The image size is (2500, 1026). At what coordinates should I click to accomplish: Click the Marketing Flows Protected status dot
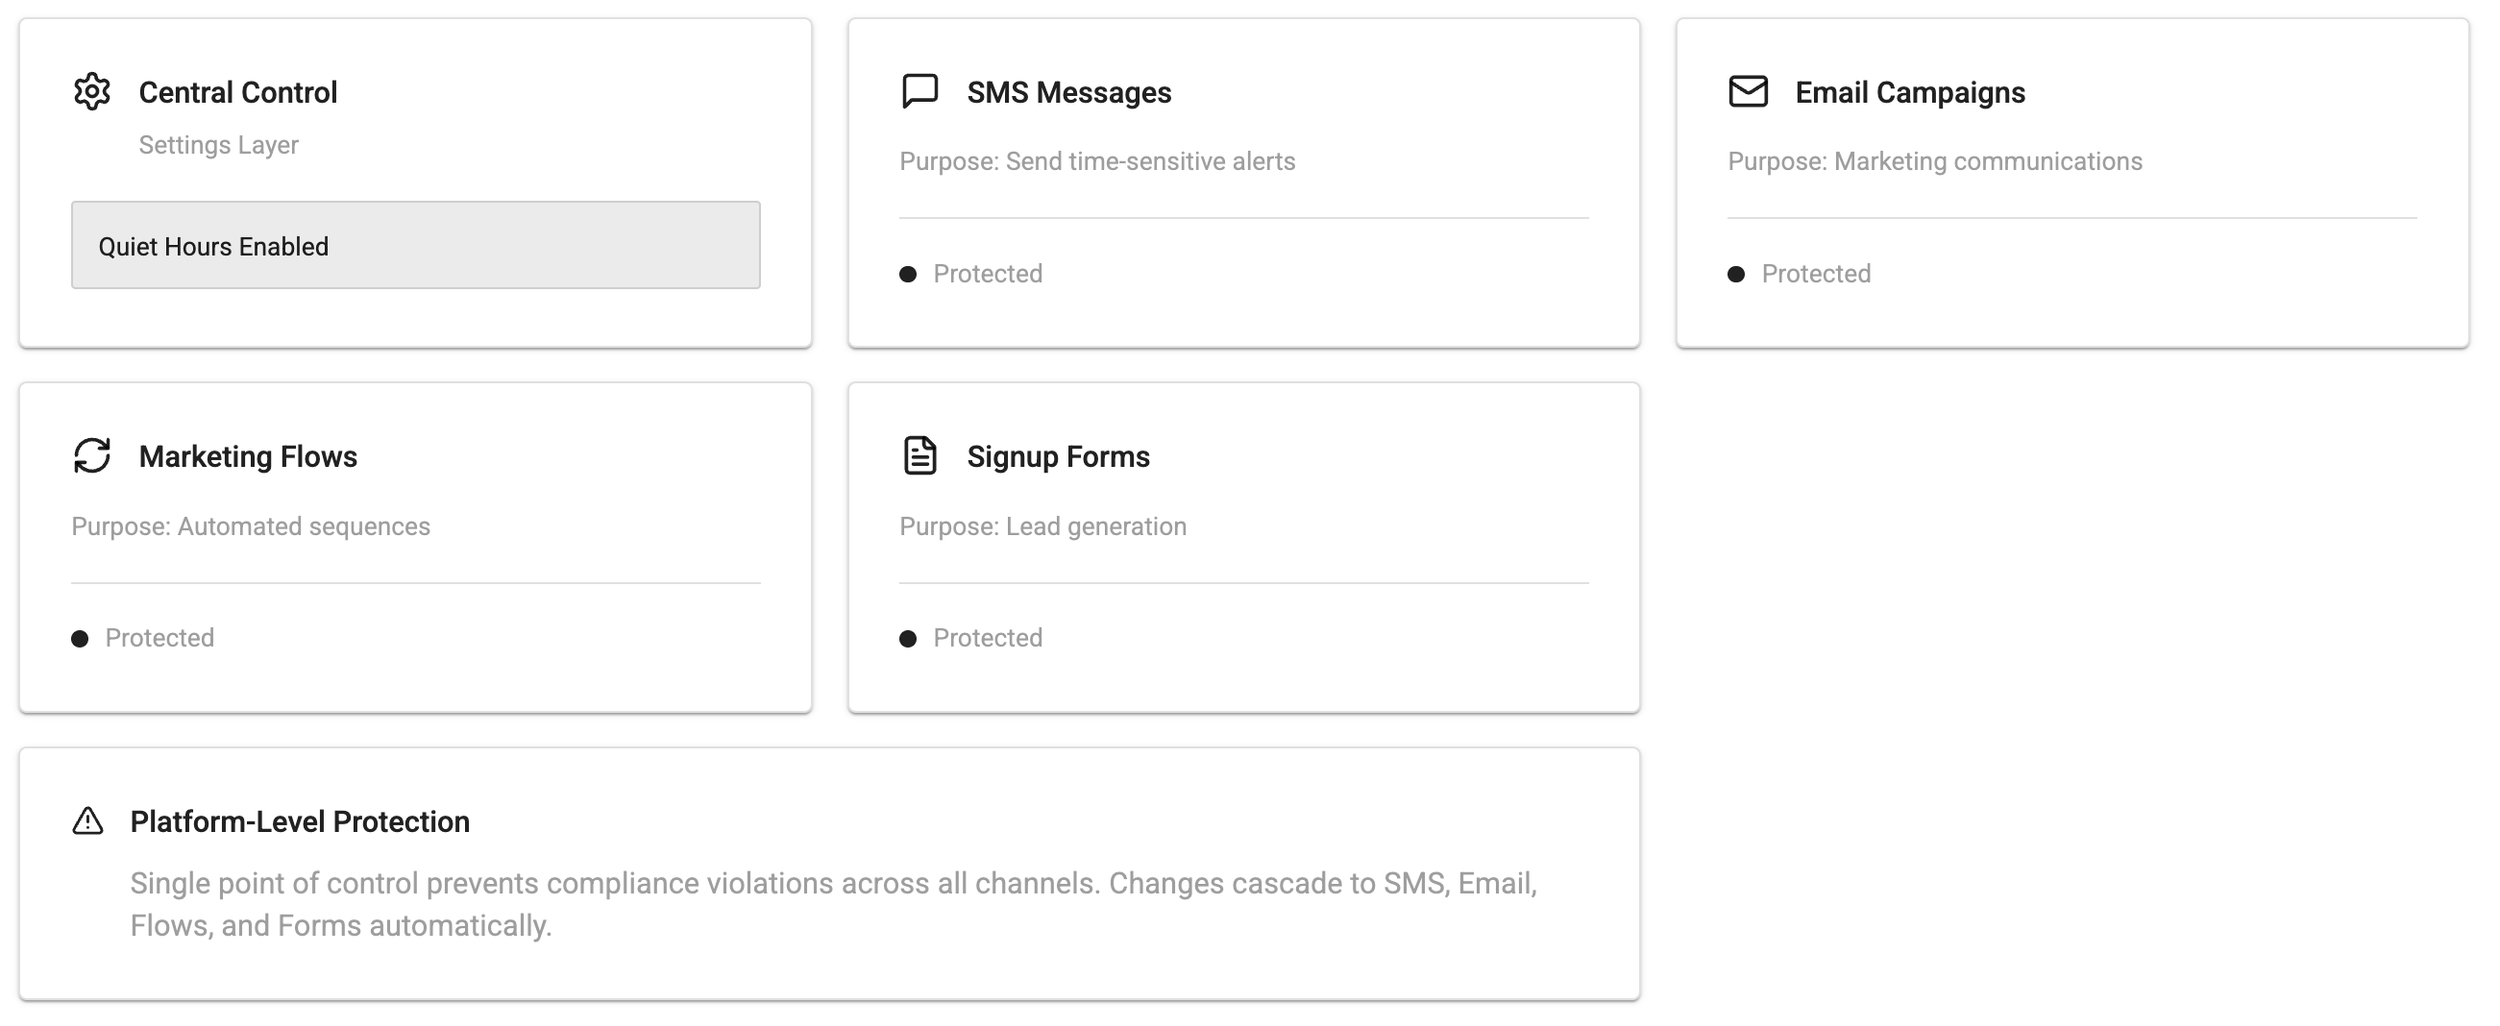[x=80, y=639]
